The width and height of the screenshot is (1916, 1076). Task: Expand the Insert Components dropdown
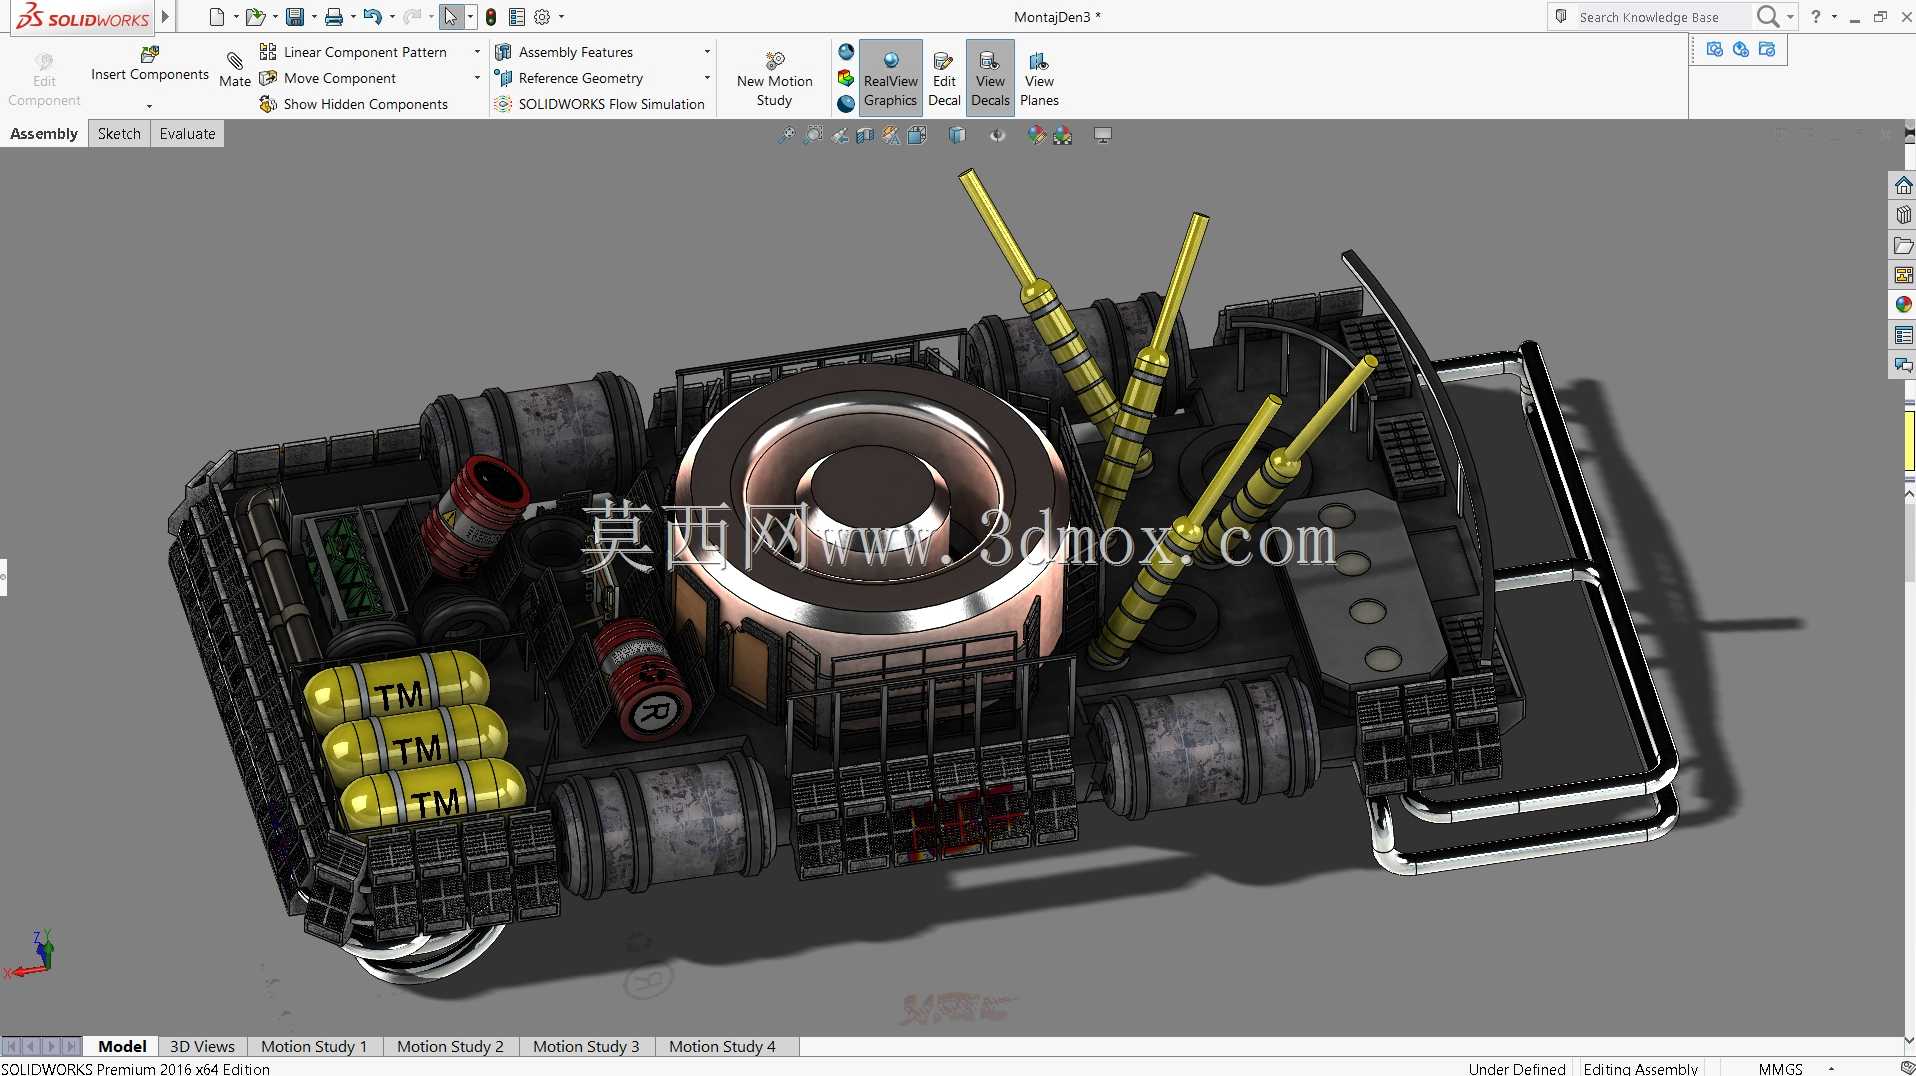coord(150,106)
